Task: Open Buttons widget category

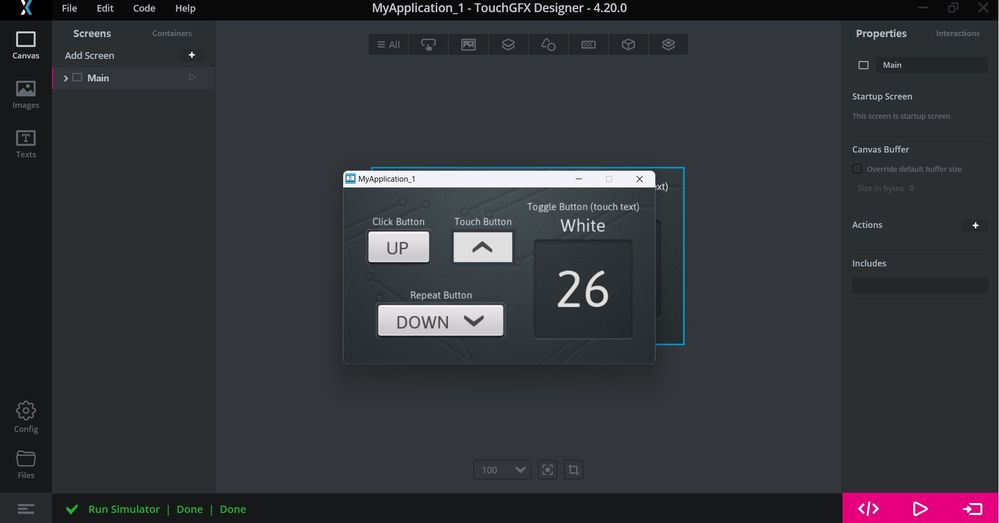Action: (428, 45)
